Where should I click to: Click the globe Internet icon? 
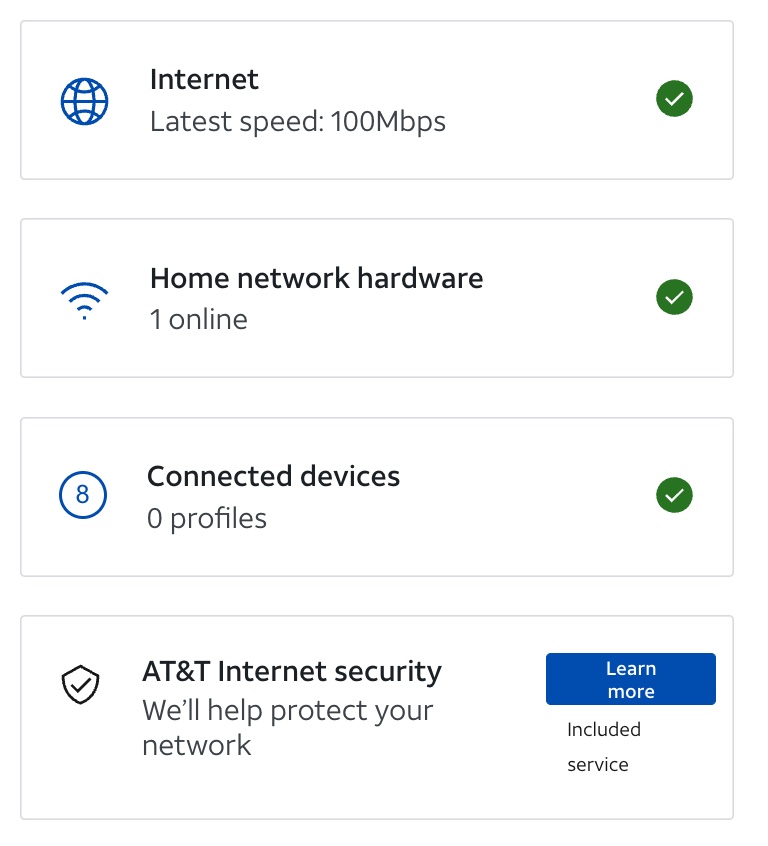(85, 100)
